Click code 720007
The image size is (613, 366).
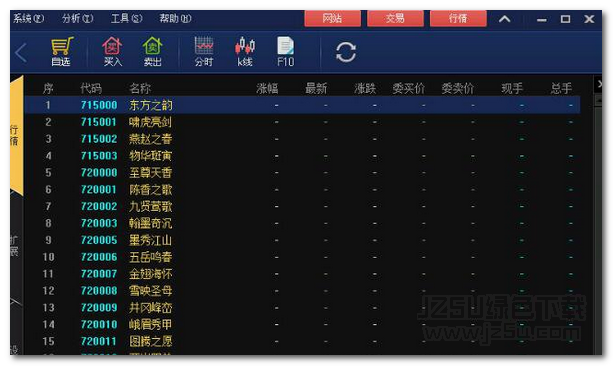[99, 274]
